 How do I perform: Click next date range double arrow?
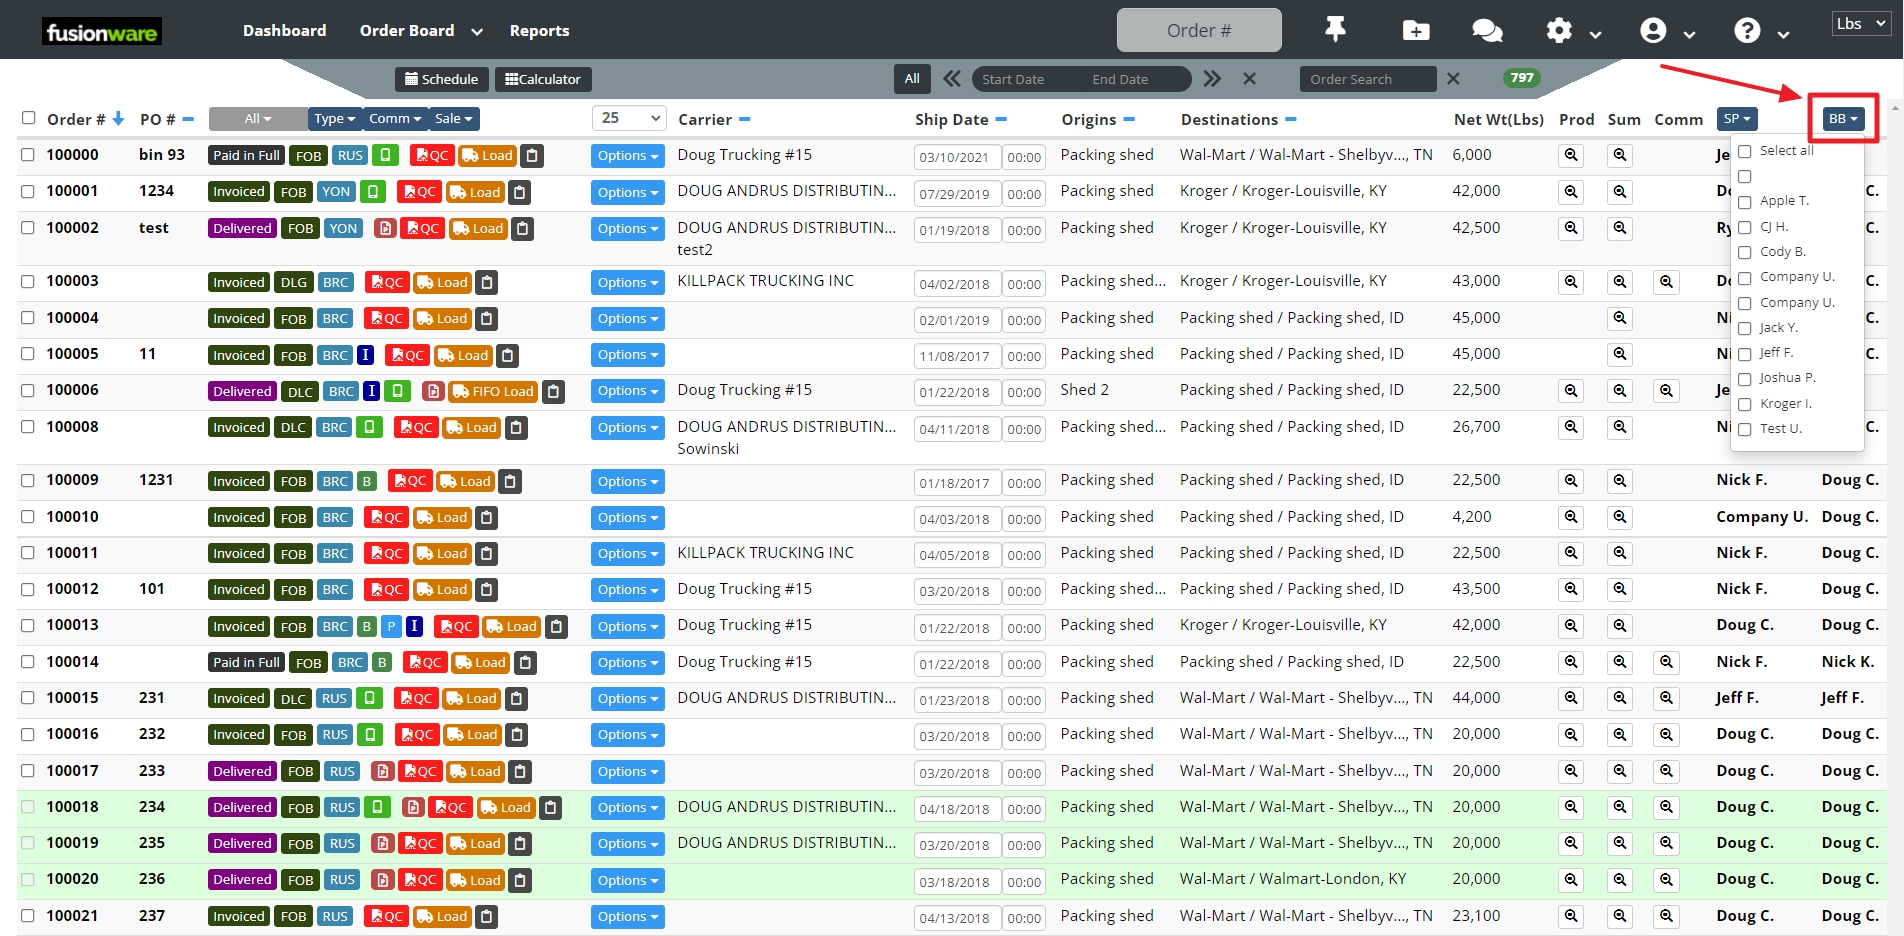[x=1212, y=79]
